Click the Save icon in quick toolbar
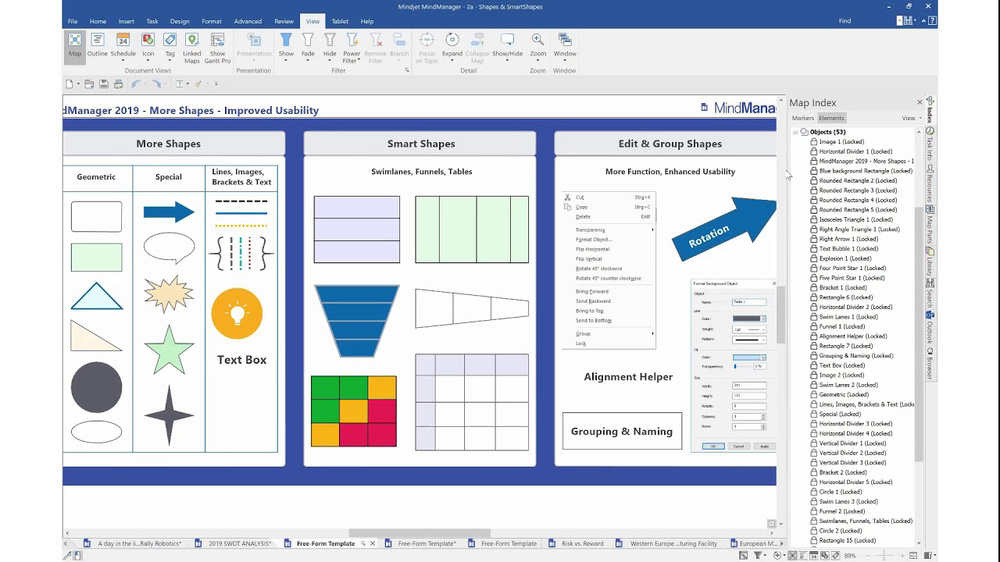1000x562 pixels. point(104,84)
